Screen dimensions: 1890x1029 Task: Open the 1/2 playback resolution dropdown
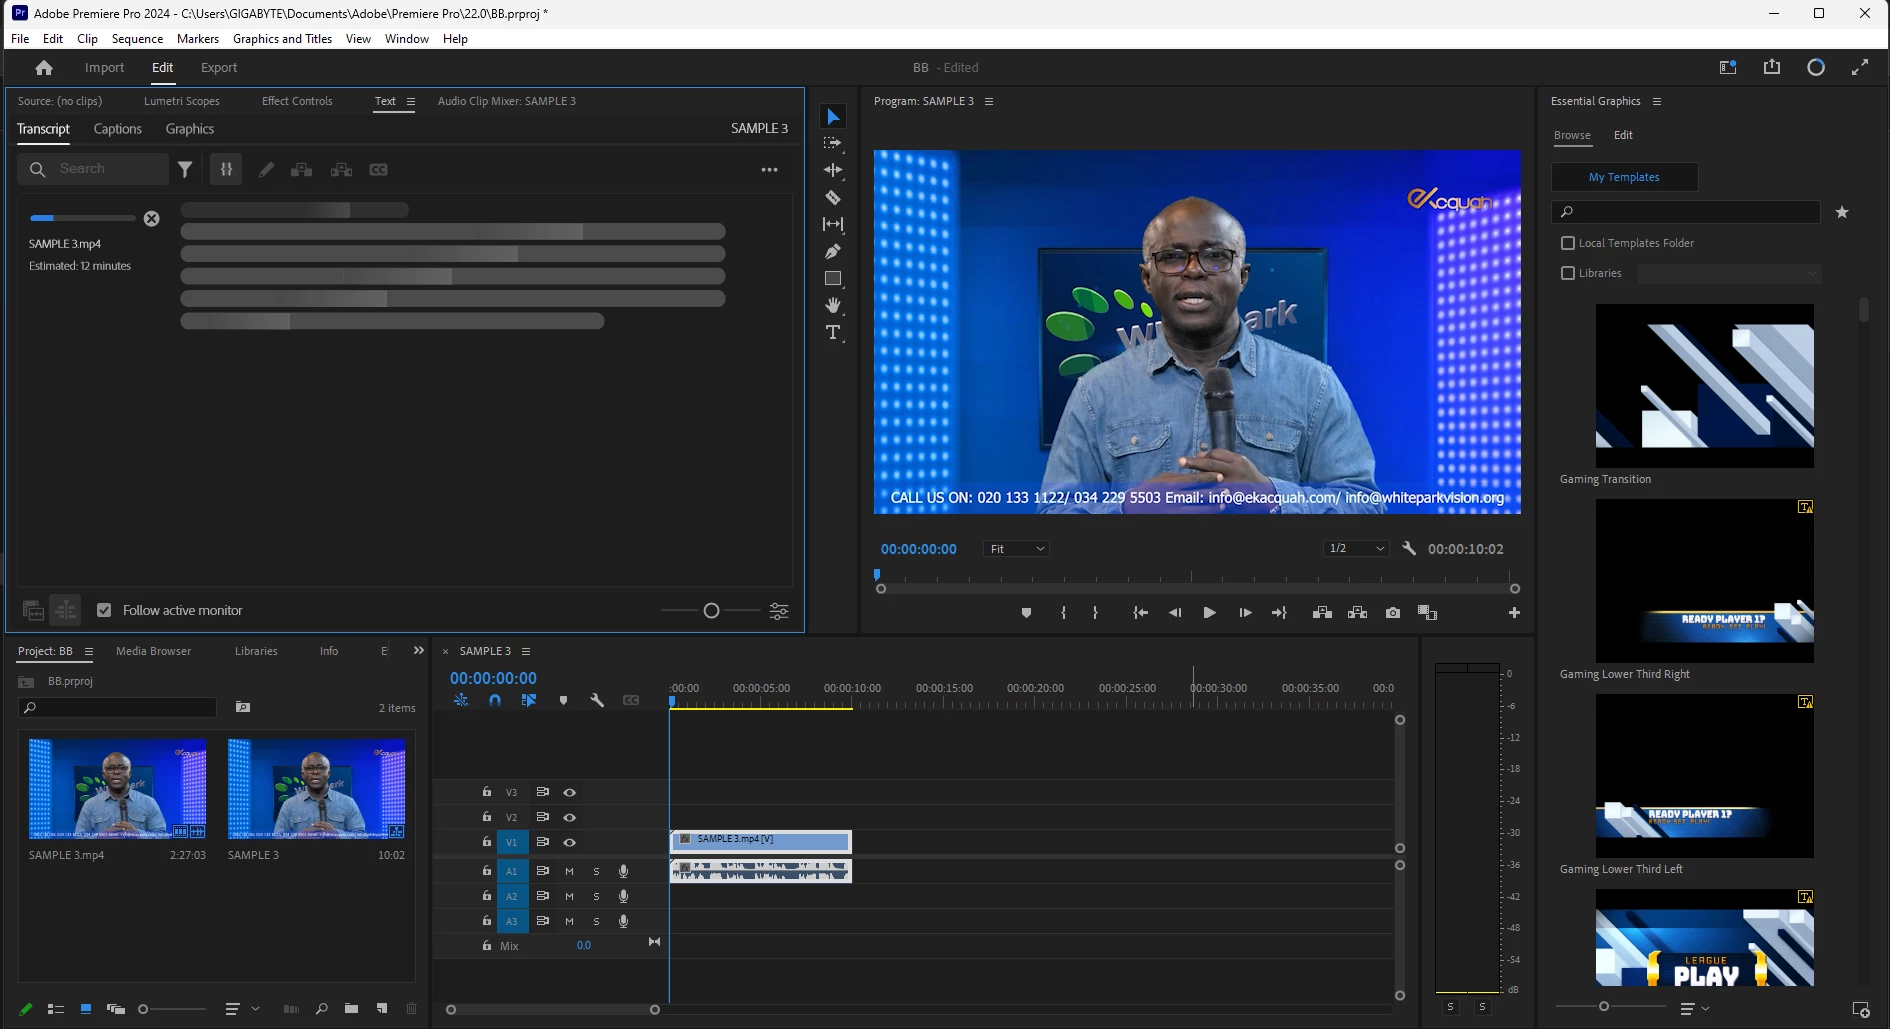click(x=1356, y=549)
